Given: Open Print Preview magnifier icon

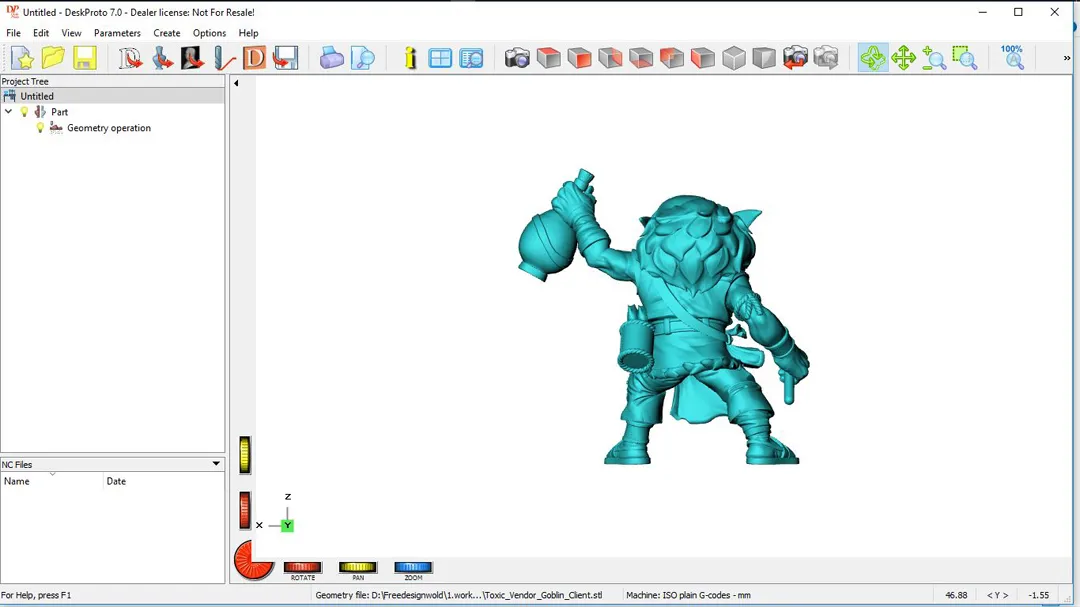Looking at the screenshot, I should point(362,58).
